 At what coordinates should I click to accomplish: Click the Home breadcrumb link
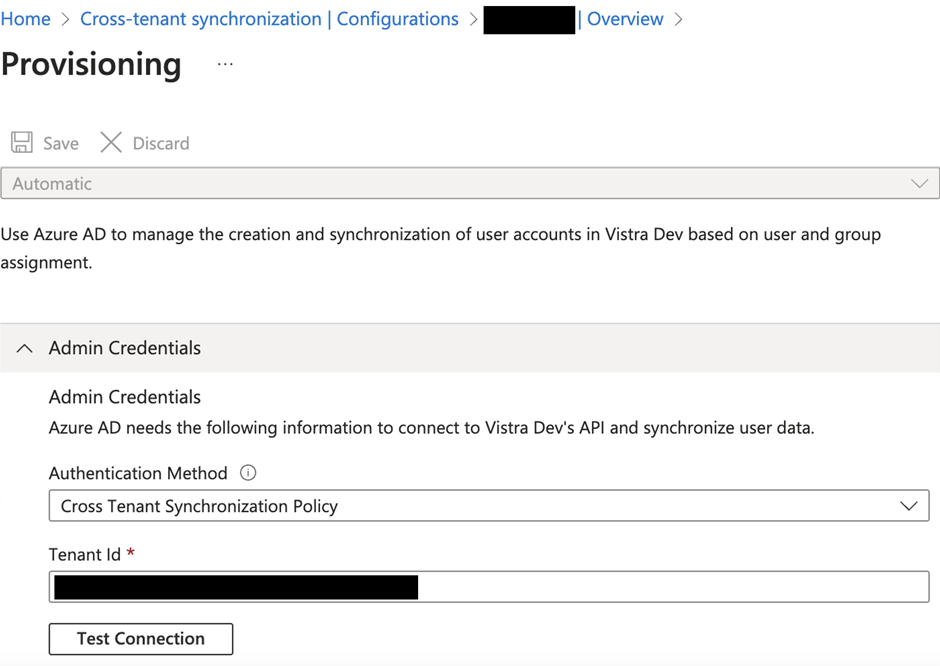[x=26, y=19]
